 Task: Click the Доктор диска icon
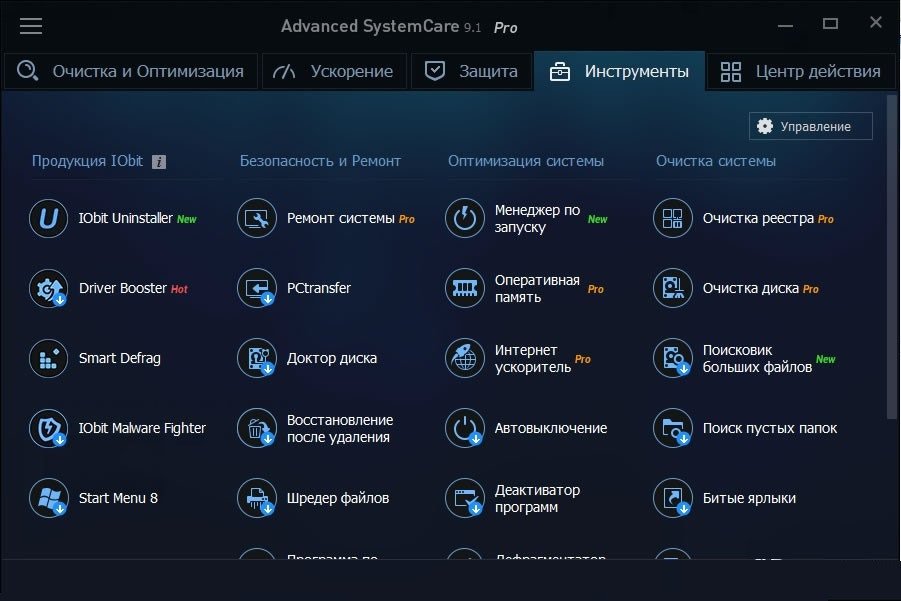pyautogui.click(x=257, y=358)
